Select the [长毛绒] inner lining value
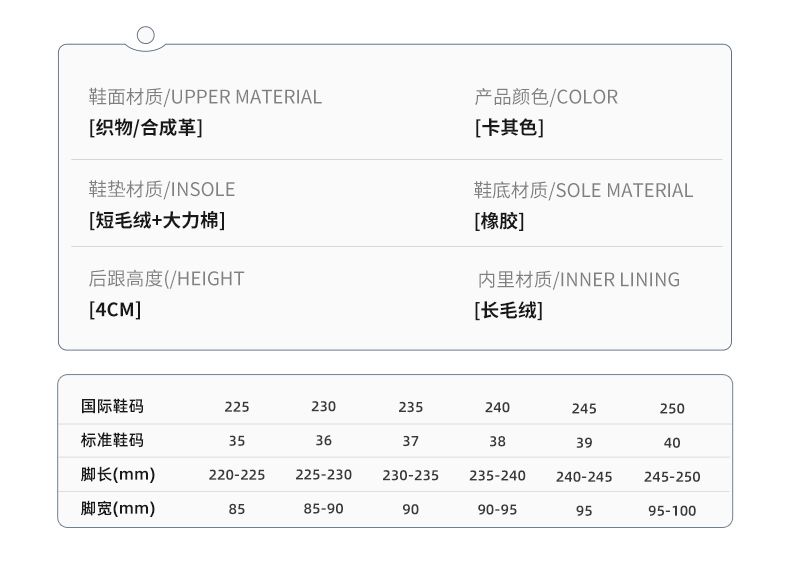Screen dimensions: 790x566 click(508, 310)
